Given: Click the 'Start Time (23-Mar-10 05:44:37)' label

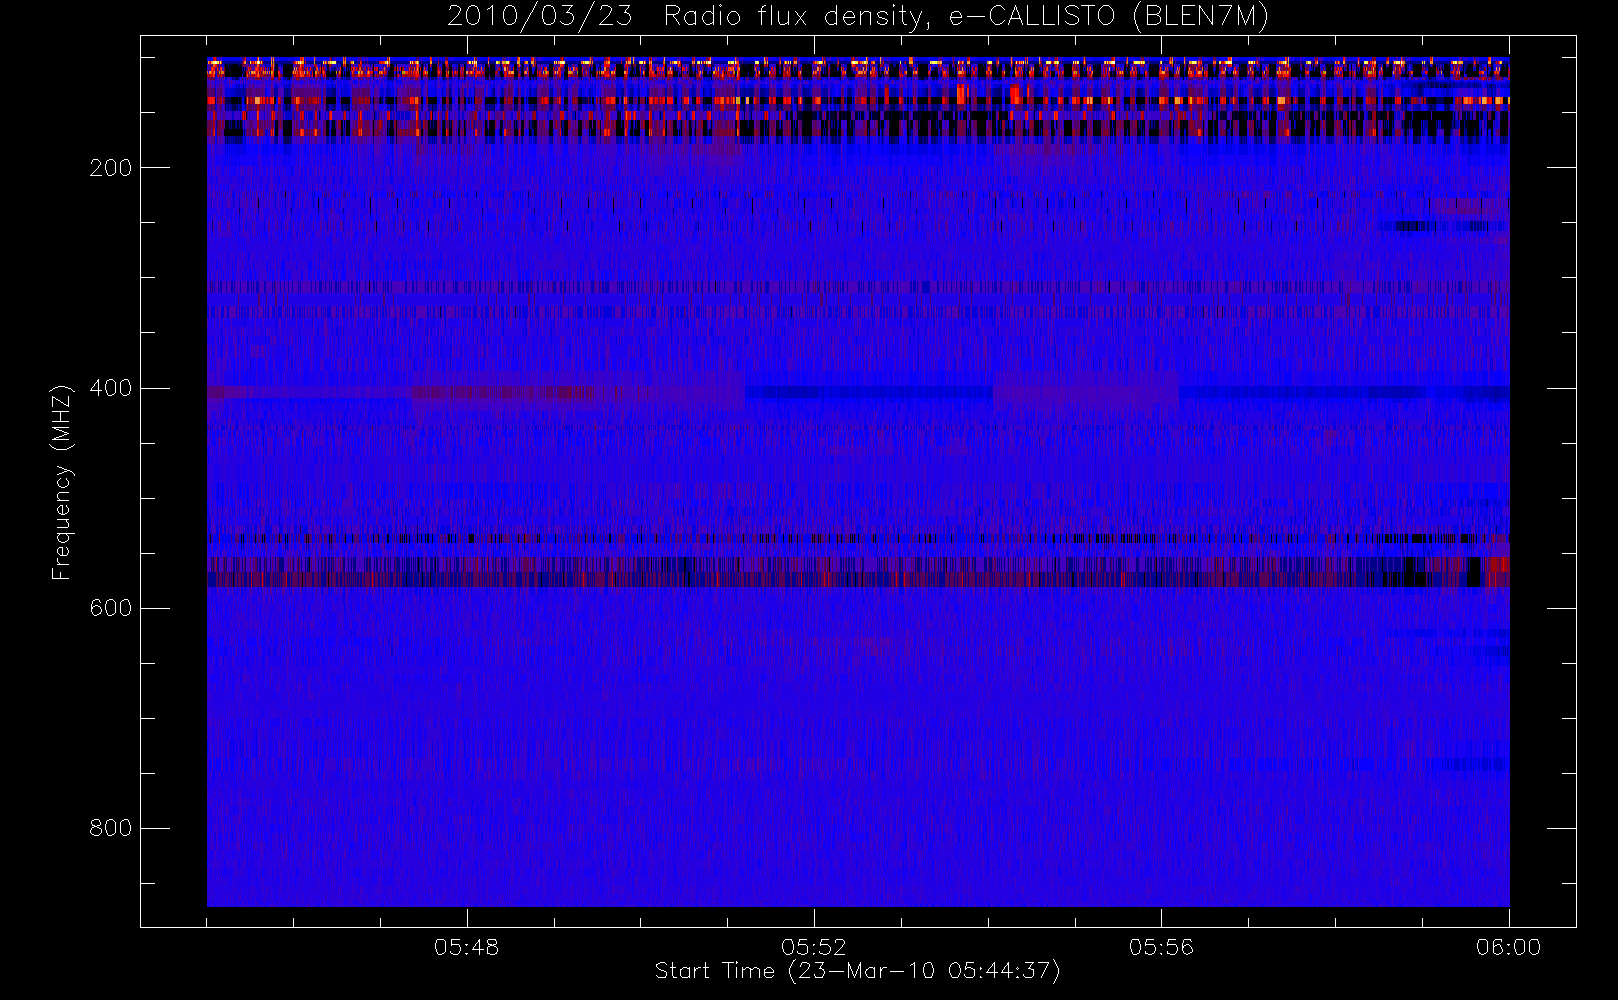Looking at the screenshot, I should pyautogui.click(x=857, y=971).
